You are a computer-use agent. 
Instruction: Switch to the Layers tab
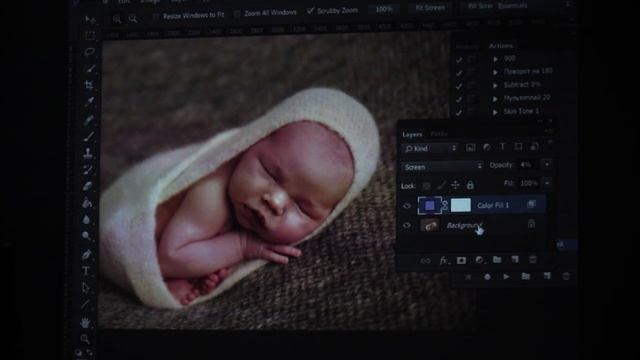(x=412, y=134)
